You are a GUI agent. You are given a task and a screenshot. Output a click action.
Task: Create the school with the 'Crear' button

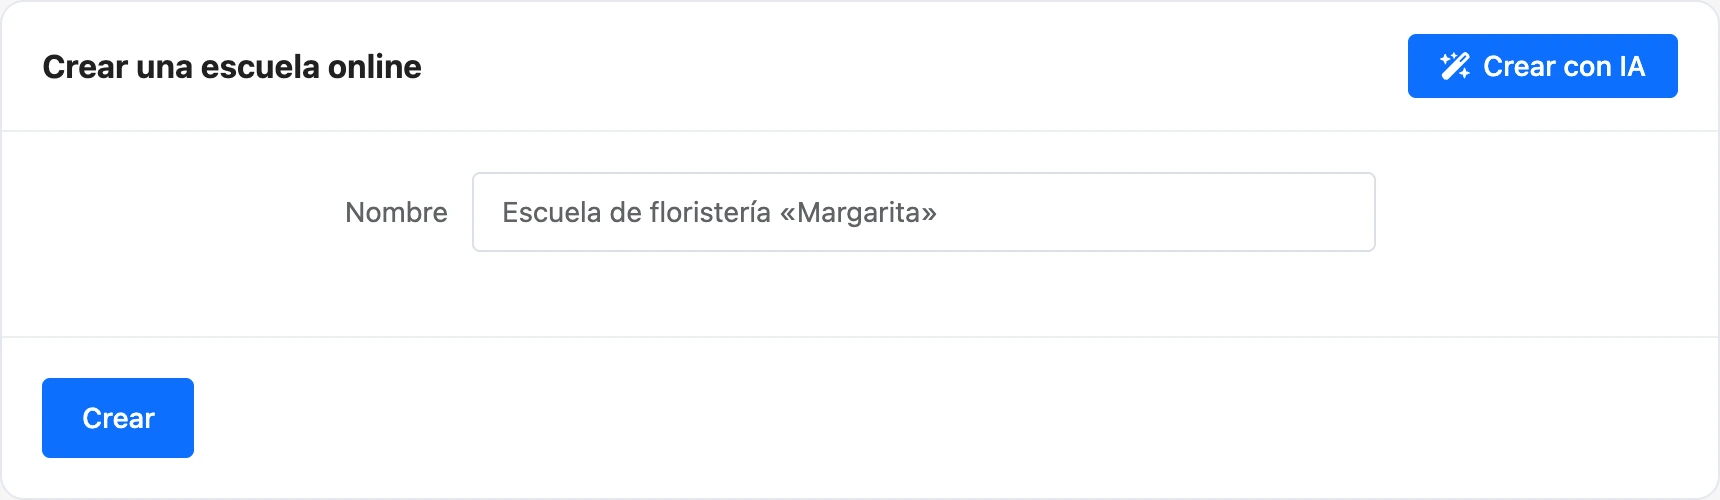[118, 418]
